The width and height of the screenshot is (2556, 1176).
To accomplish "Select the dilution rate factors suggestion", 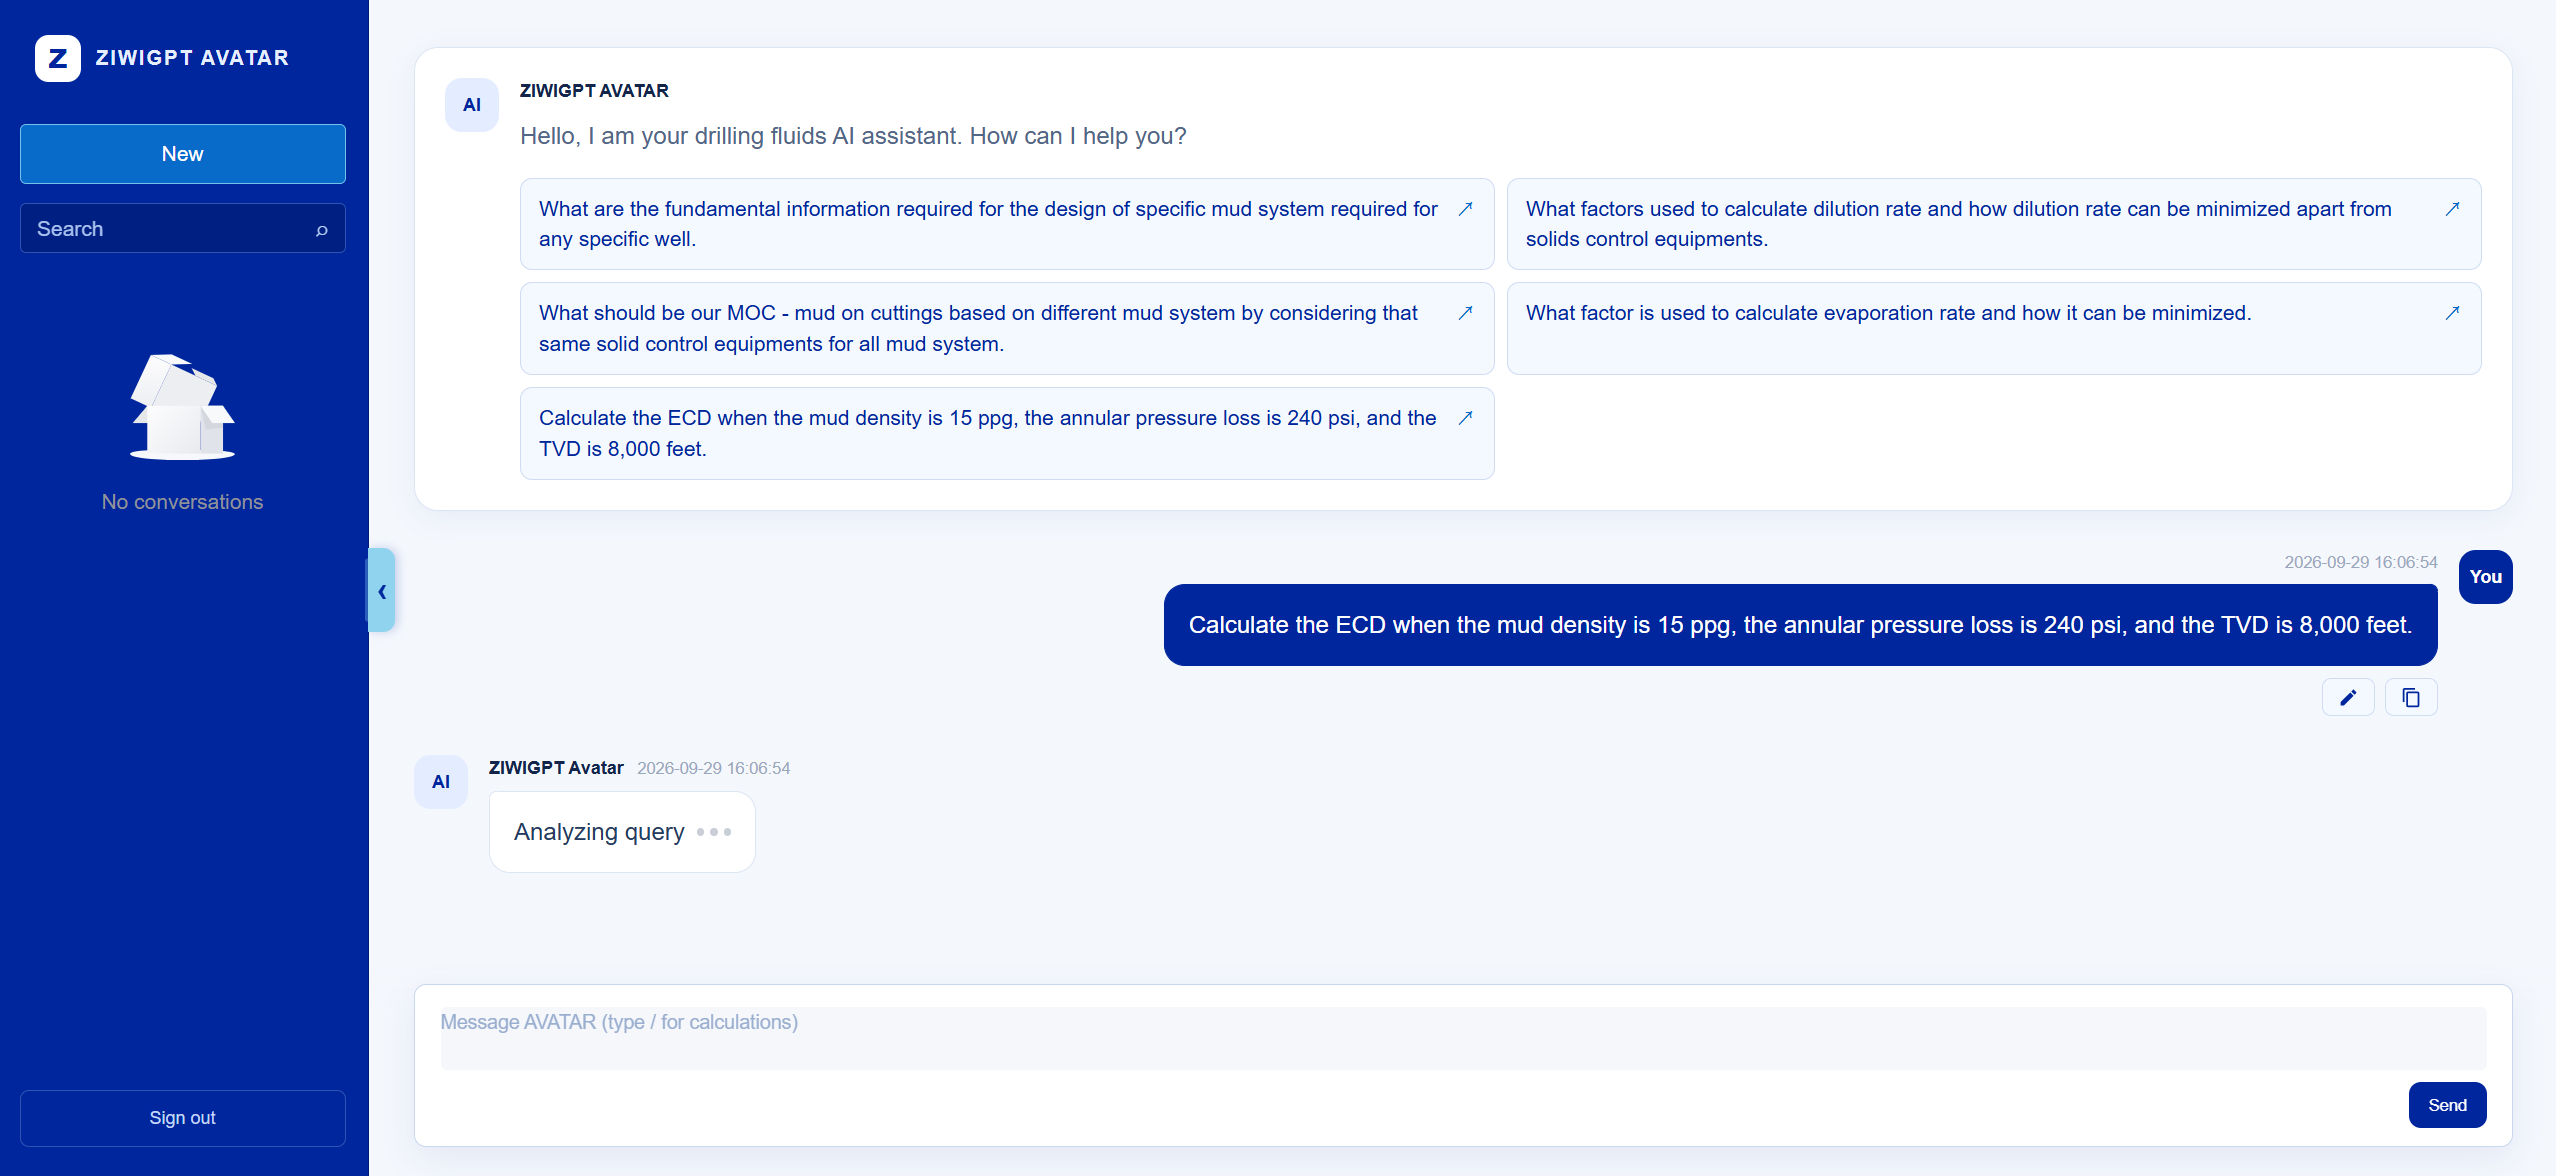I will (x=1994, y=224).
